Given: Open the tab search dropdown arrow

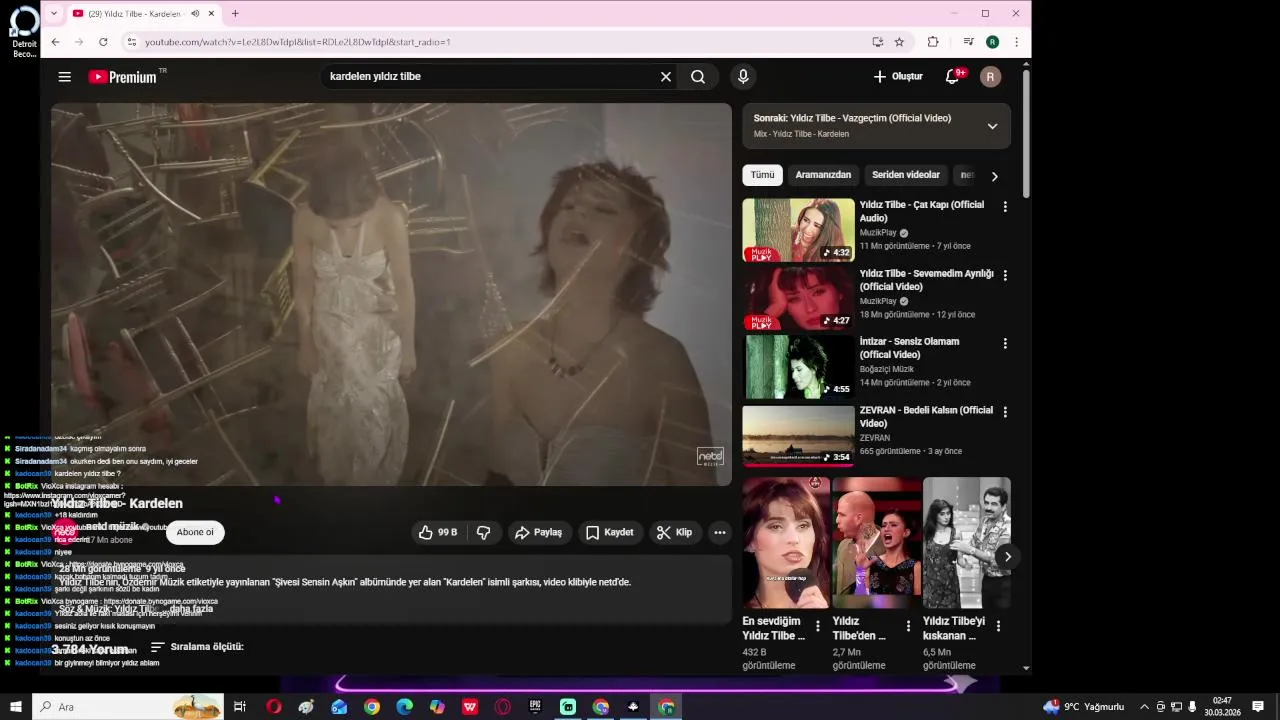Looking at the screenshot, I should 54,14.
